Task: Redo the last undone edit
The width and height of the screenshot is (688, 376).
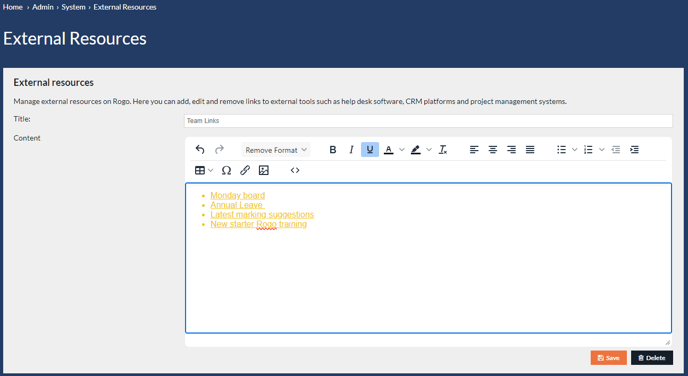Action: click(219, 150)
